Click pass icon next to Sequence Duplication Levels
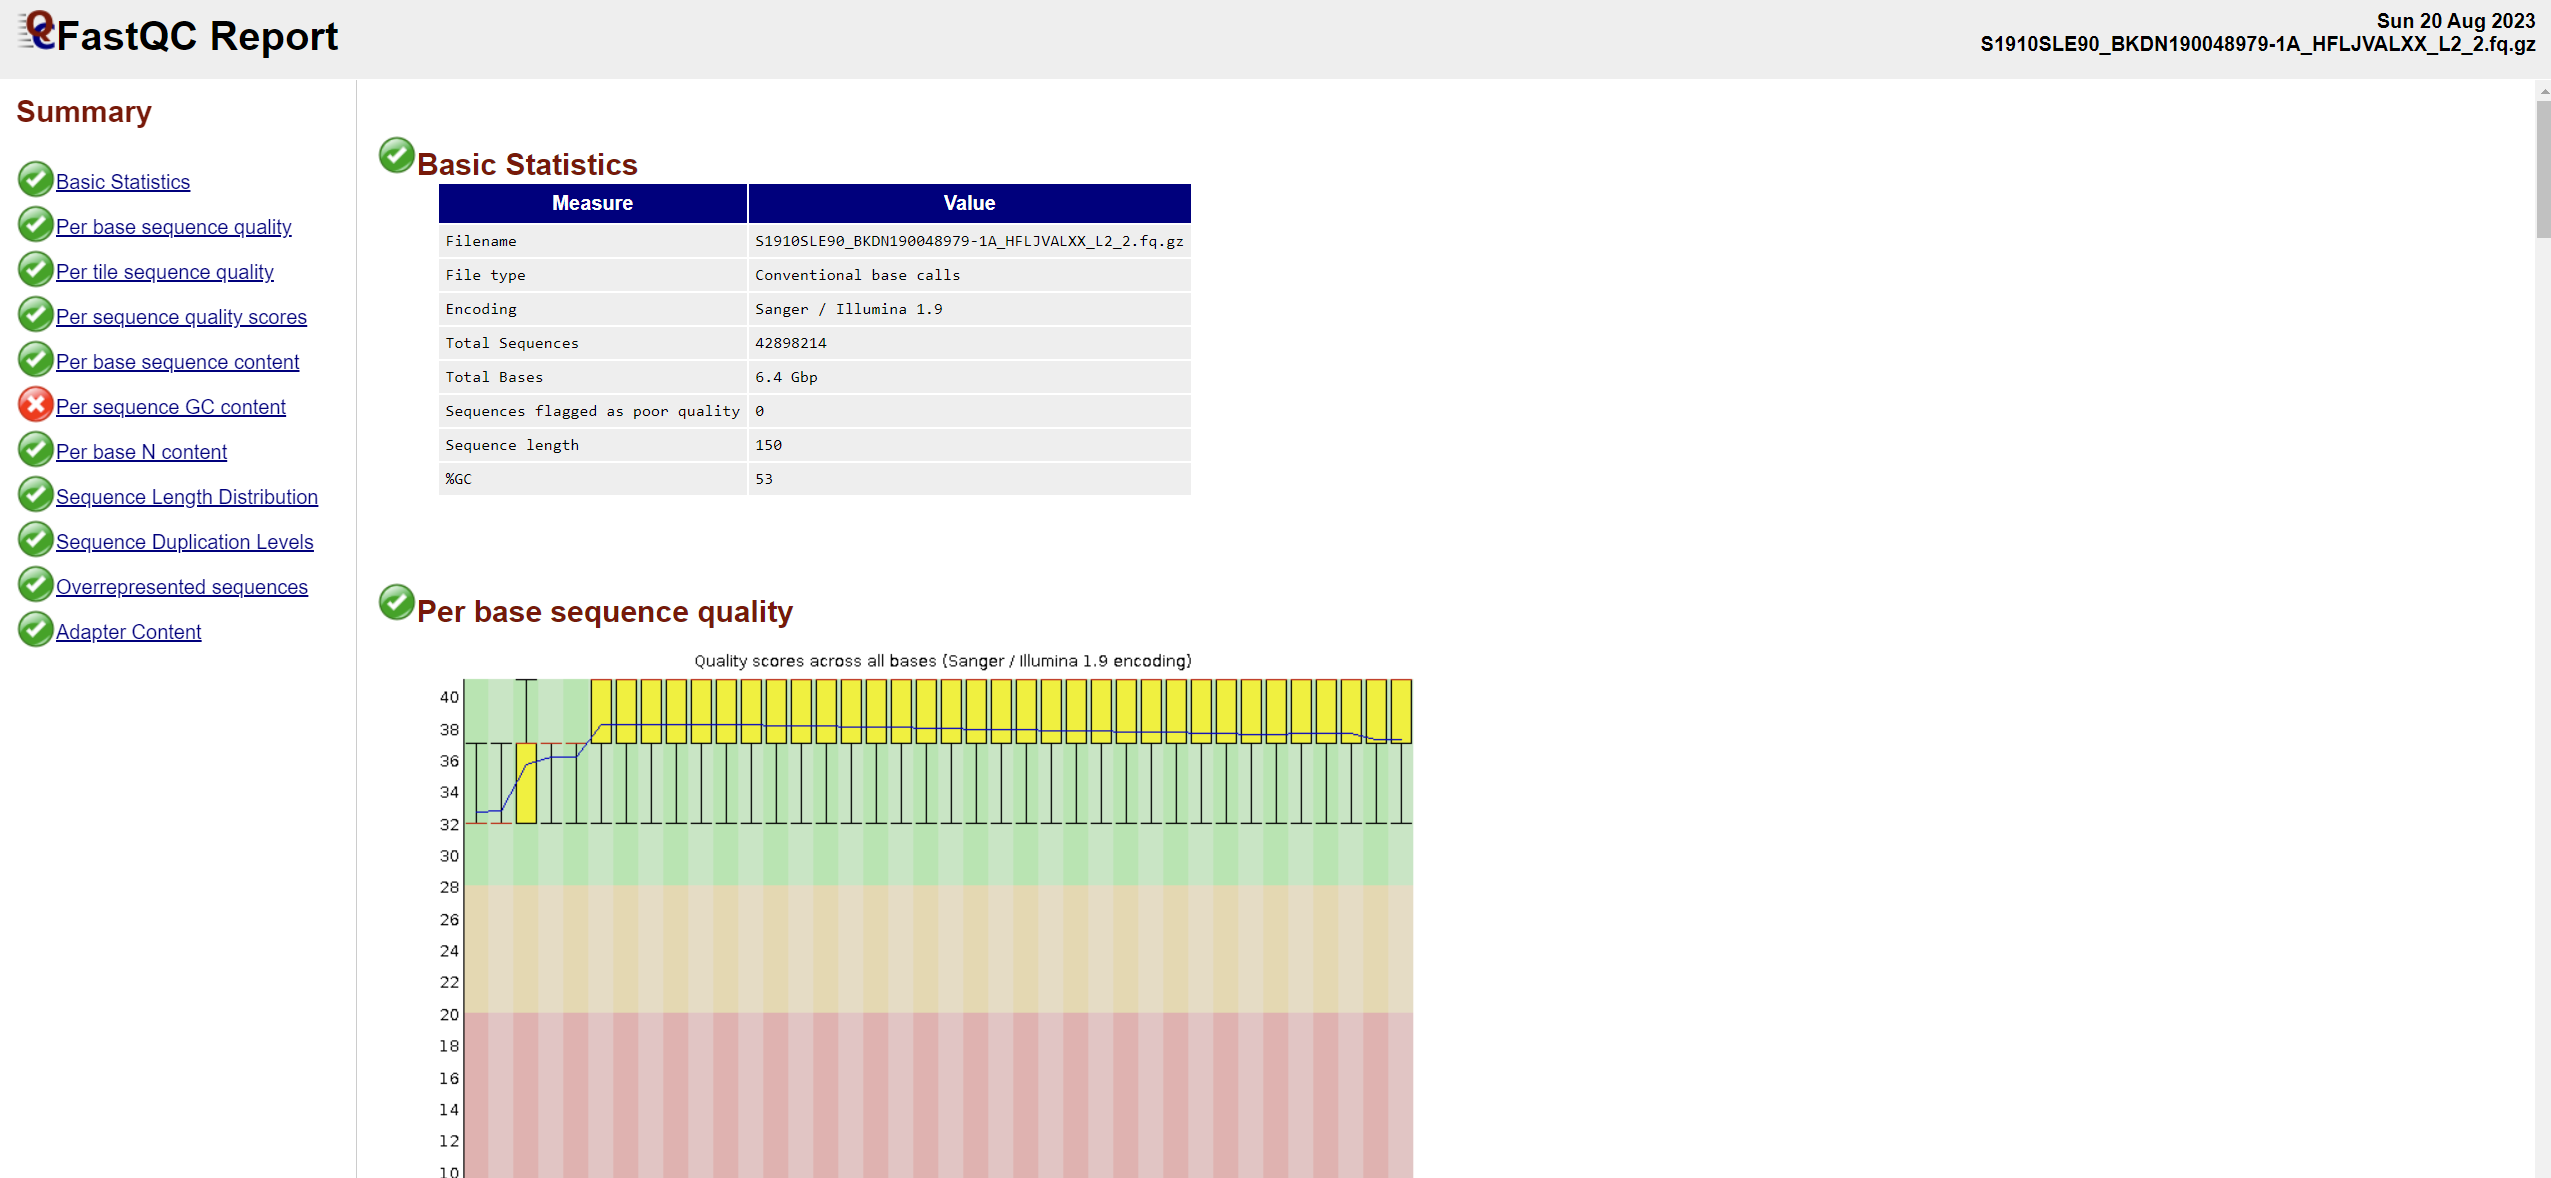Screen dimensions: 2551x1178 [35, 540]
